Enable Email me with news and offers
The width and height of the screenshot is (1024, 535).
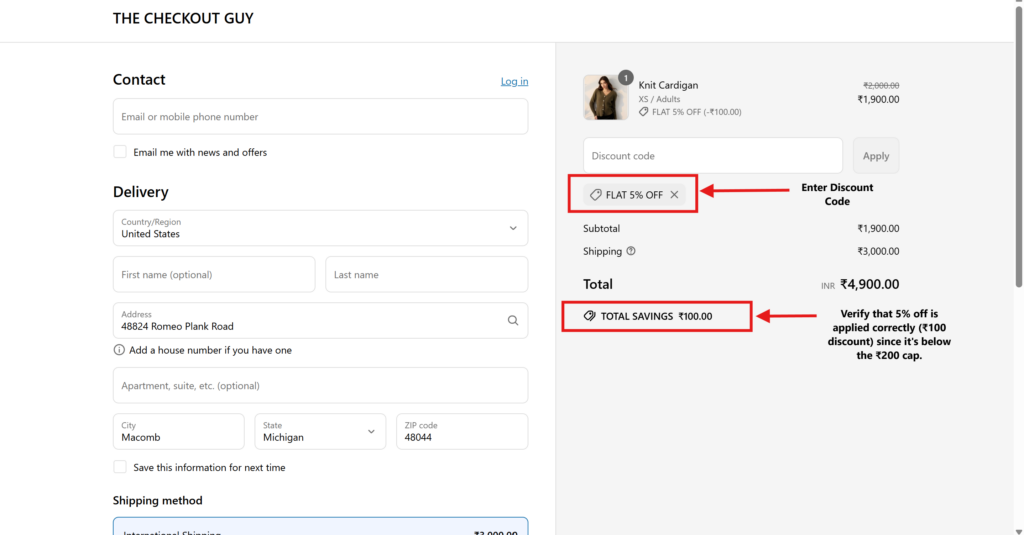pyautogui.click(x=120, y=152)
